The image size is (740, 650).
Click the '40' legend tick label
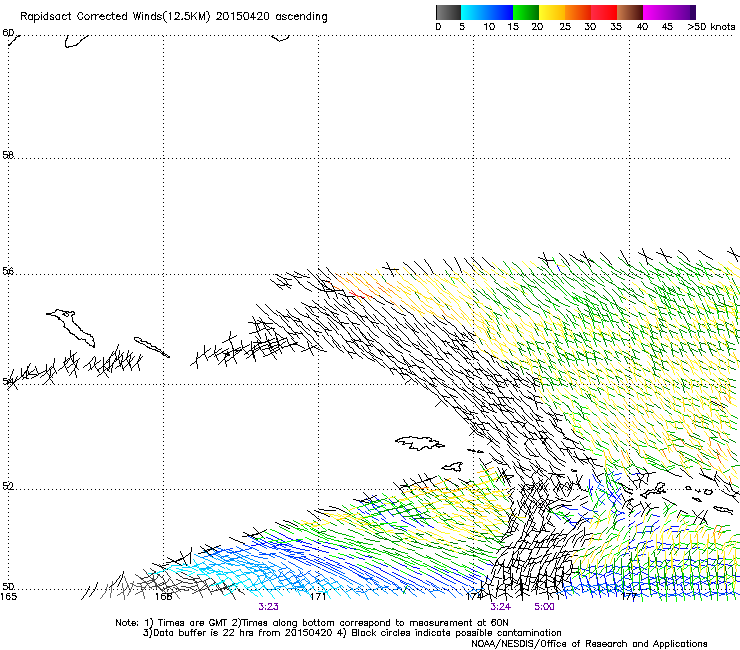pos(642,27)
